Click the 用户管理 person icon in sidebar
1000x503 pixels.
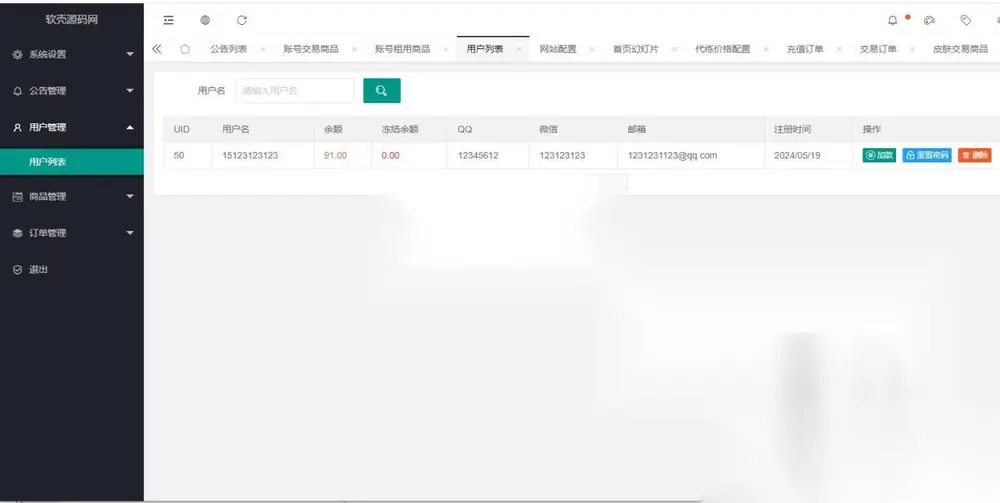[x=18, y=128]
